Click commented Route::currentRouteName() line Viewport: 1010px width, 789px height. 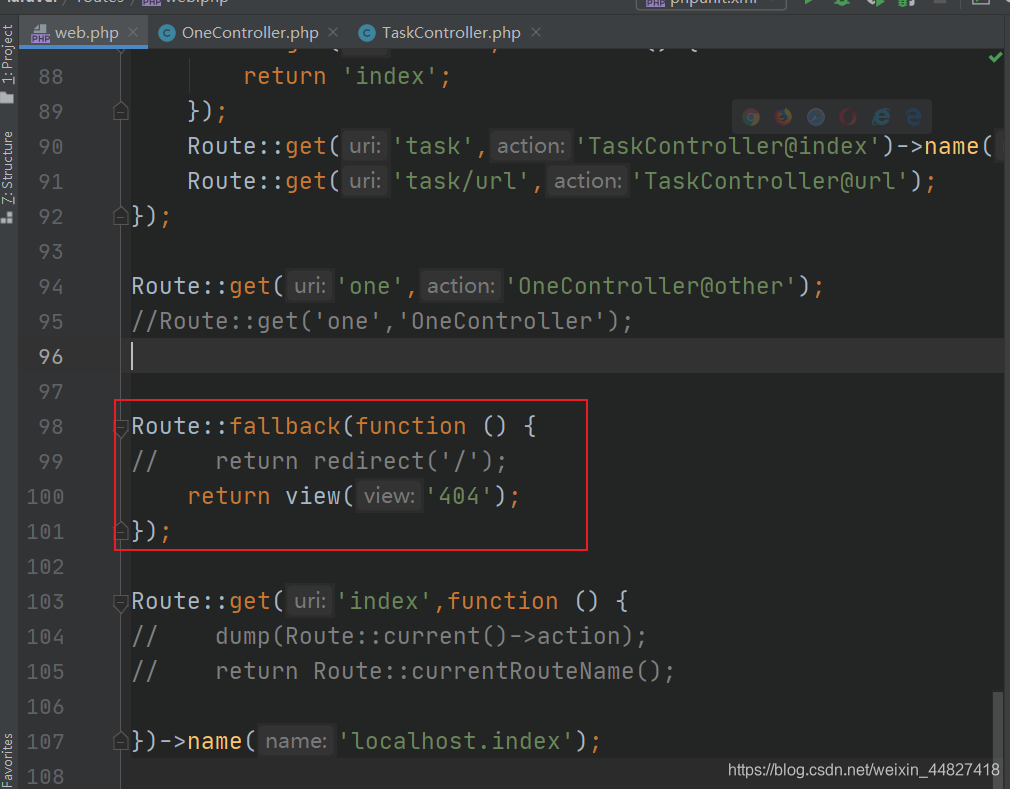click(x=403, y=671)
